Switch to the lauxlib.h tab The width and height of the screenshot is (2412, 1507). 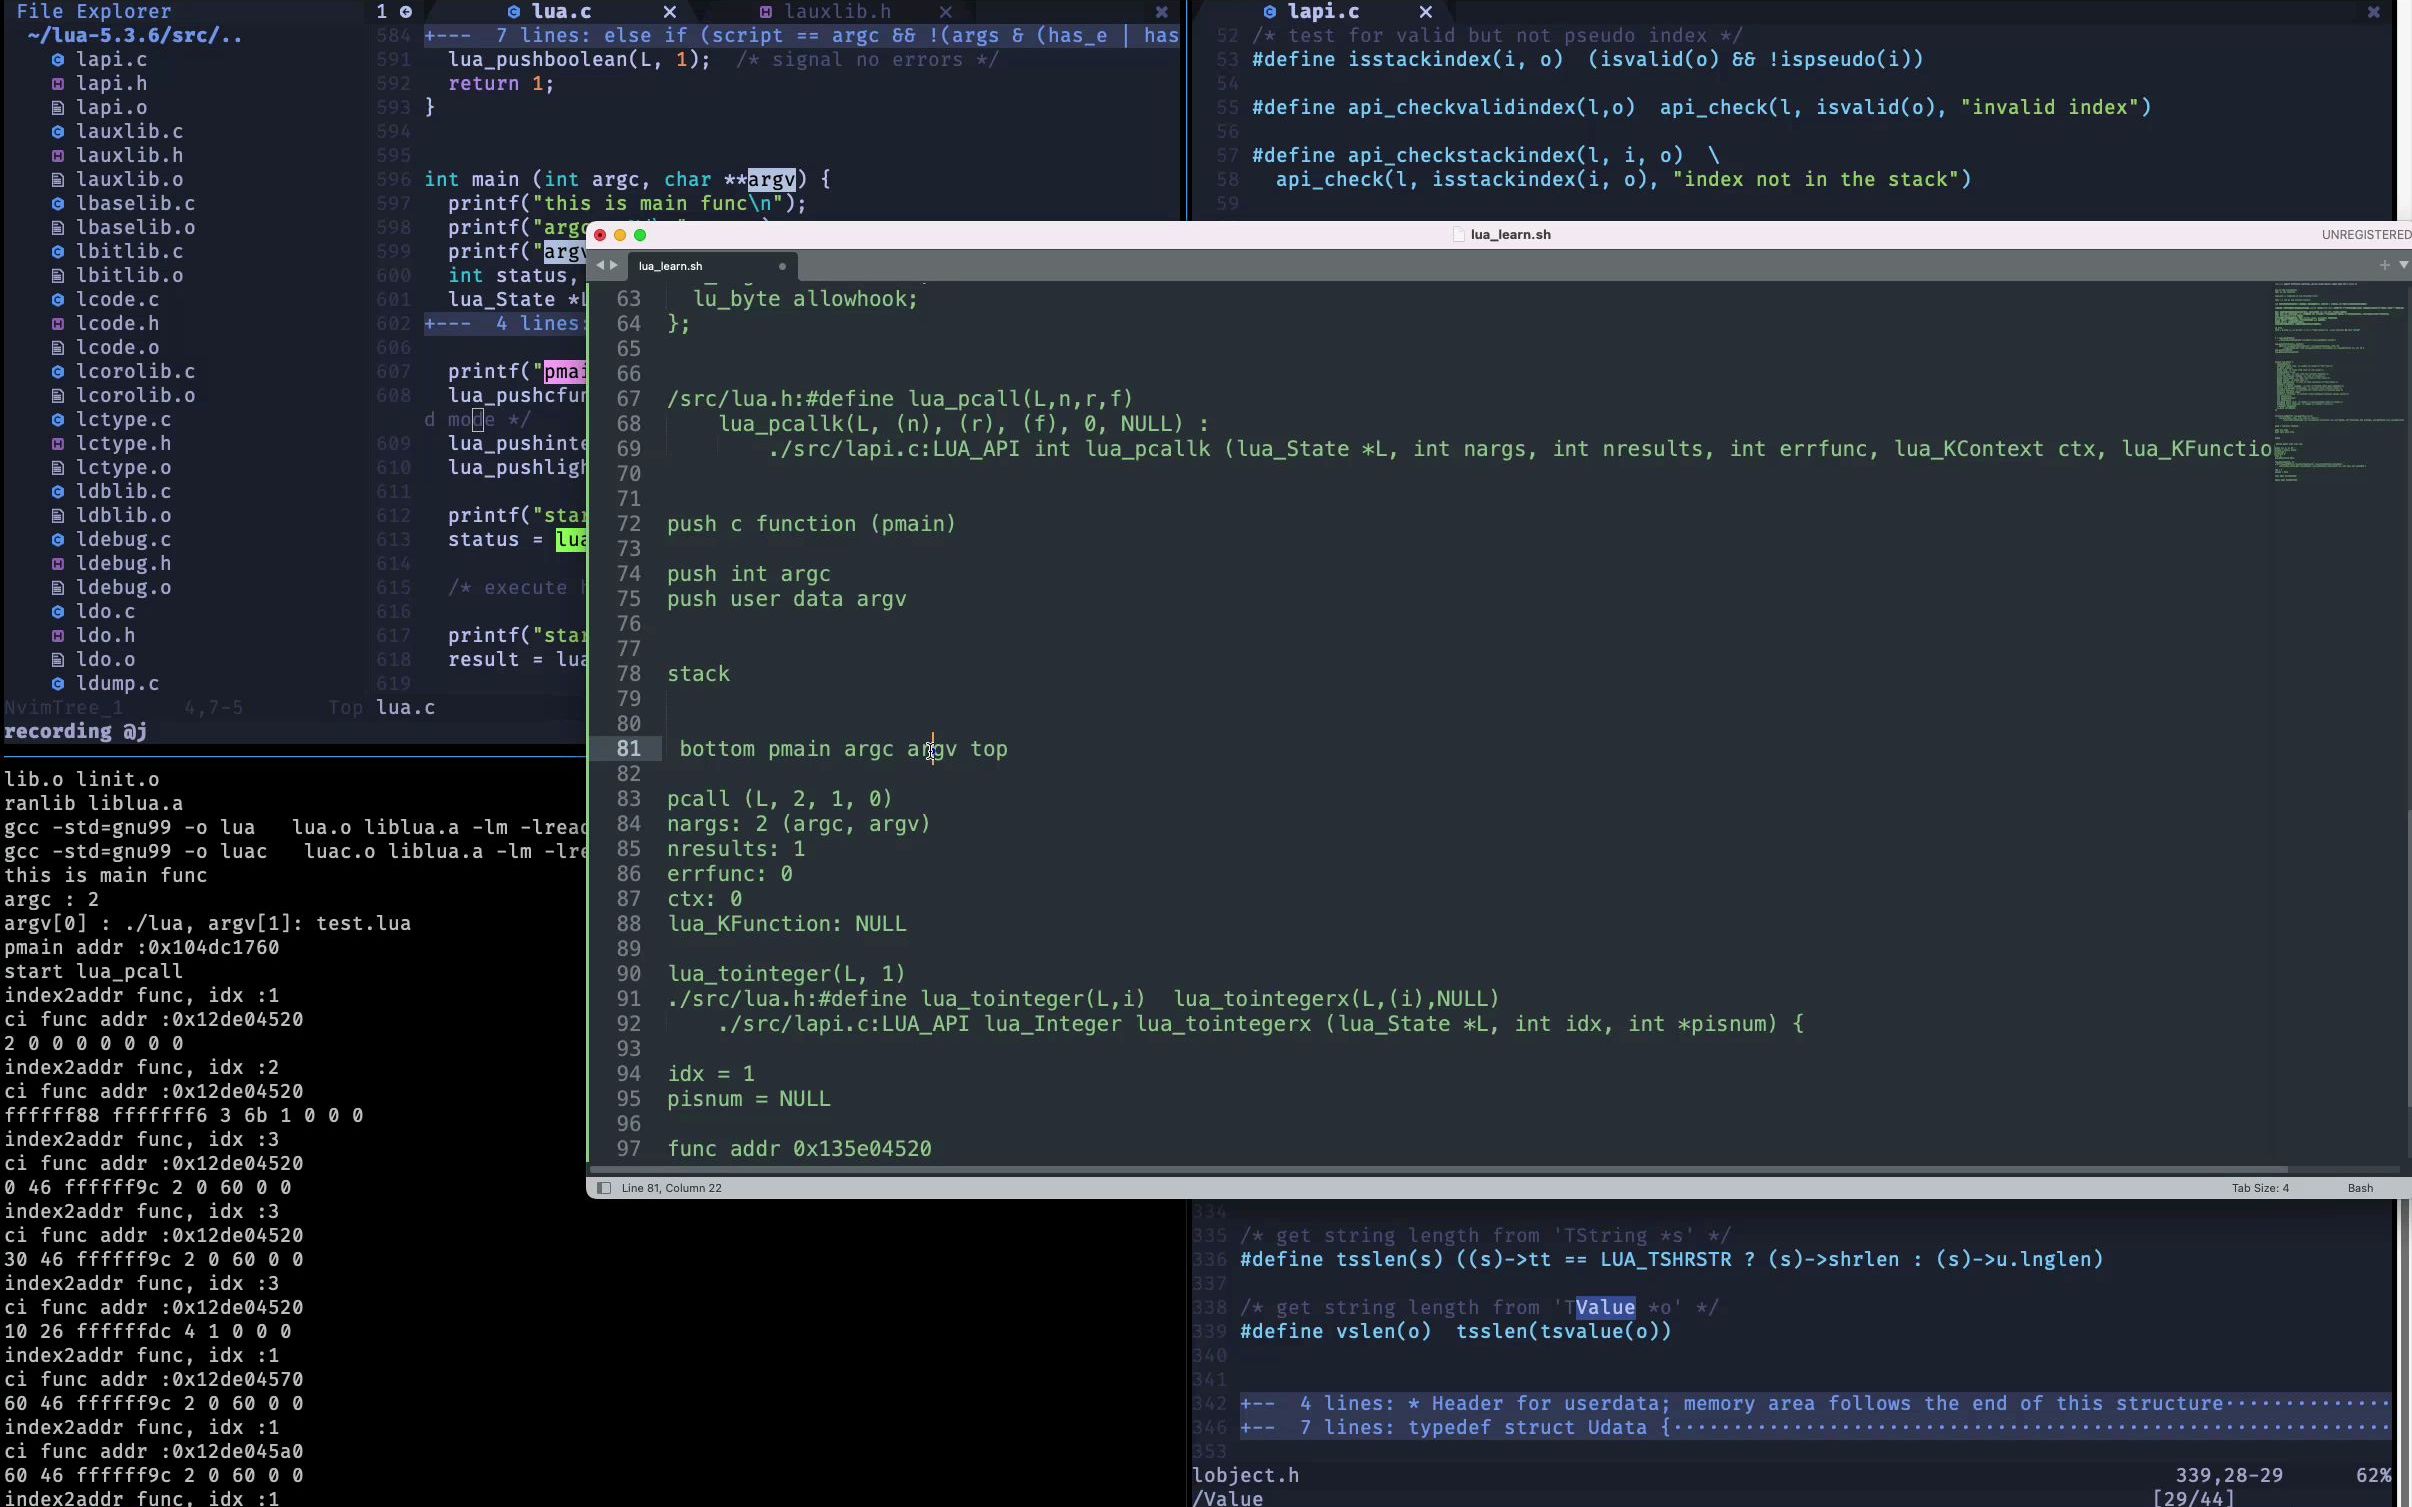(836, 12)
